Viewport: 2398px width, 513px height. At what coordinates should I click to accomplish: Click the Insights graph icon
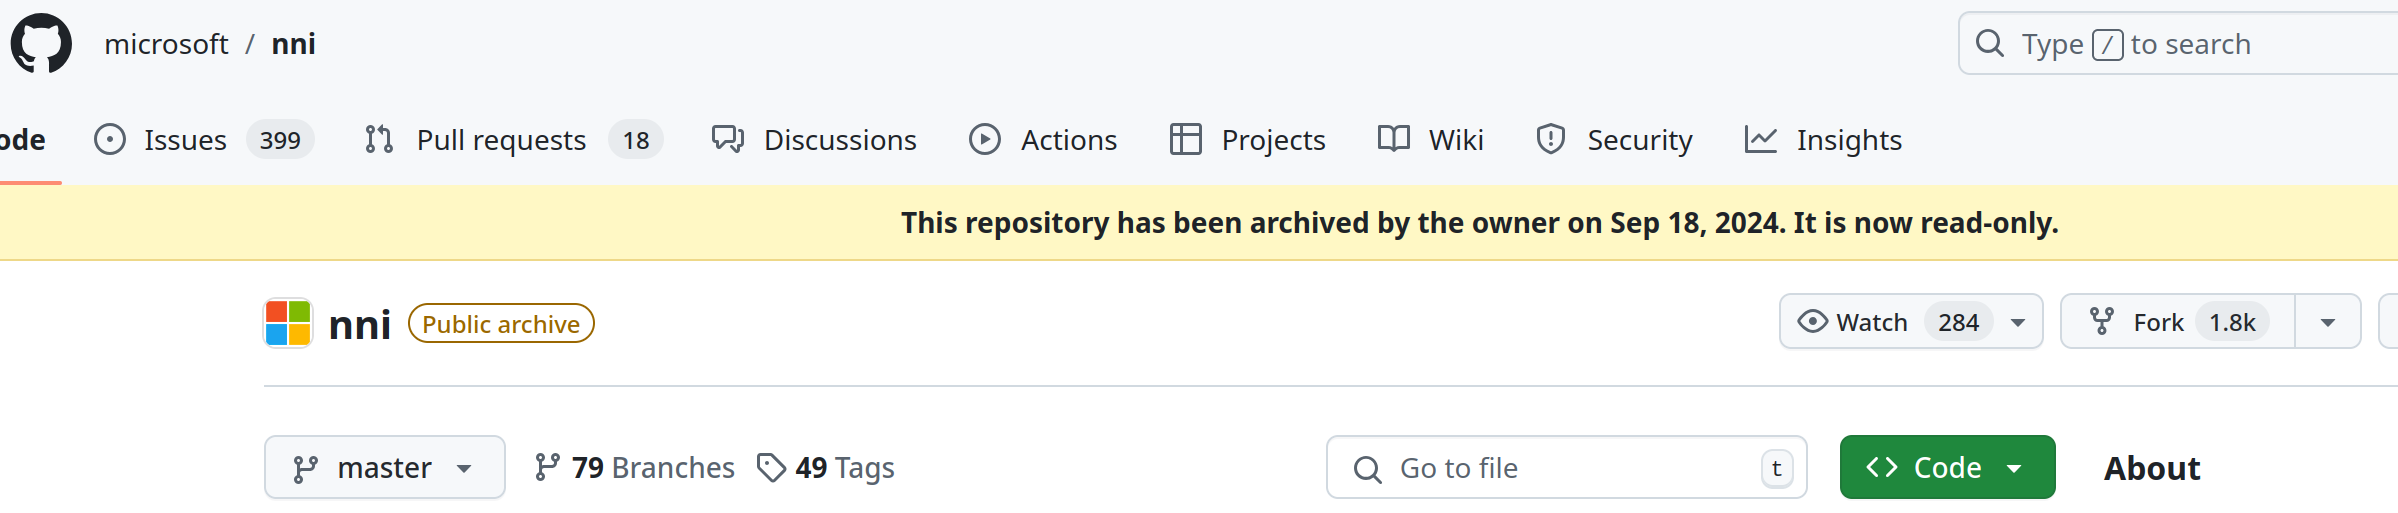pyautogui.click(x=1761, y=140)
